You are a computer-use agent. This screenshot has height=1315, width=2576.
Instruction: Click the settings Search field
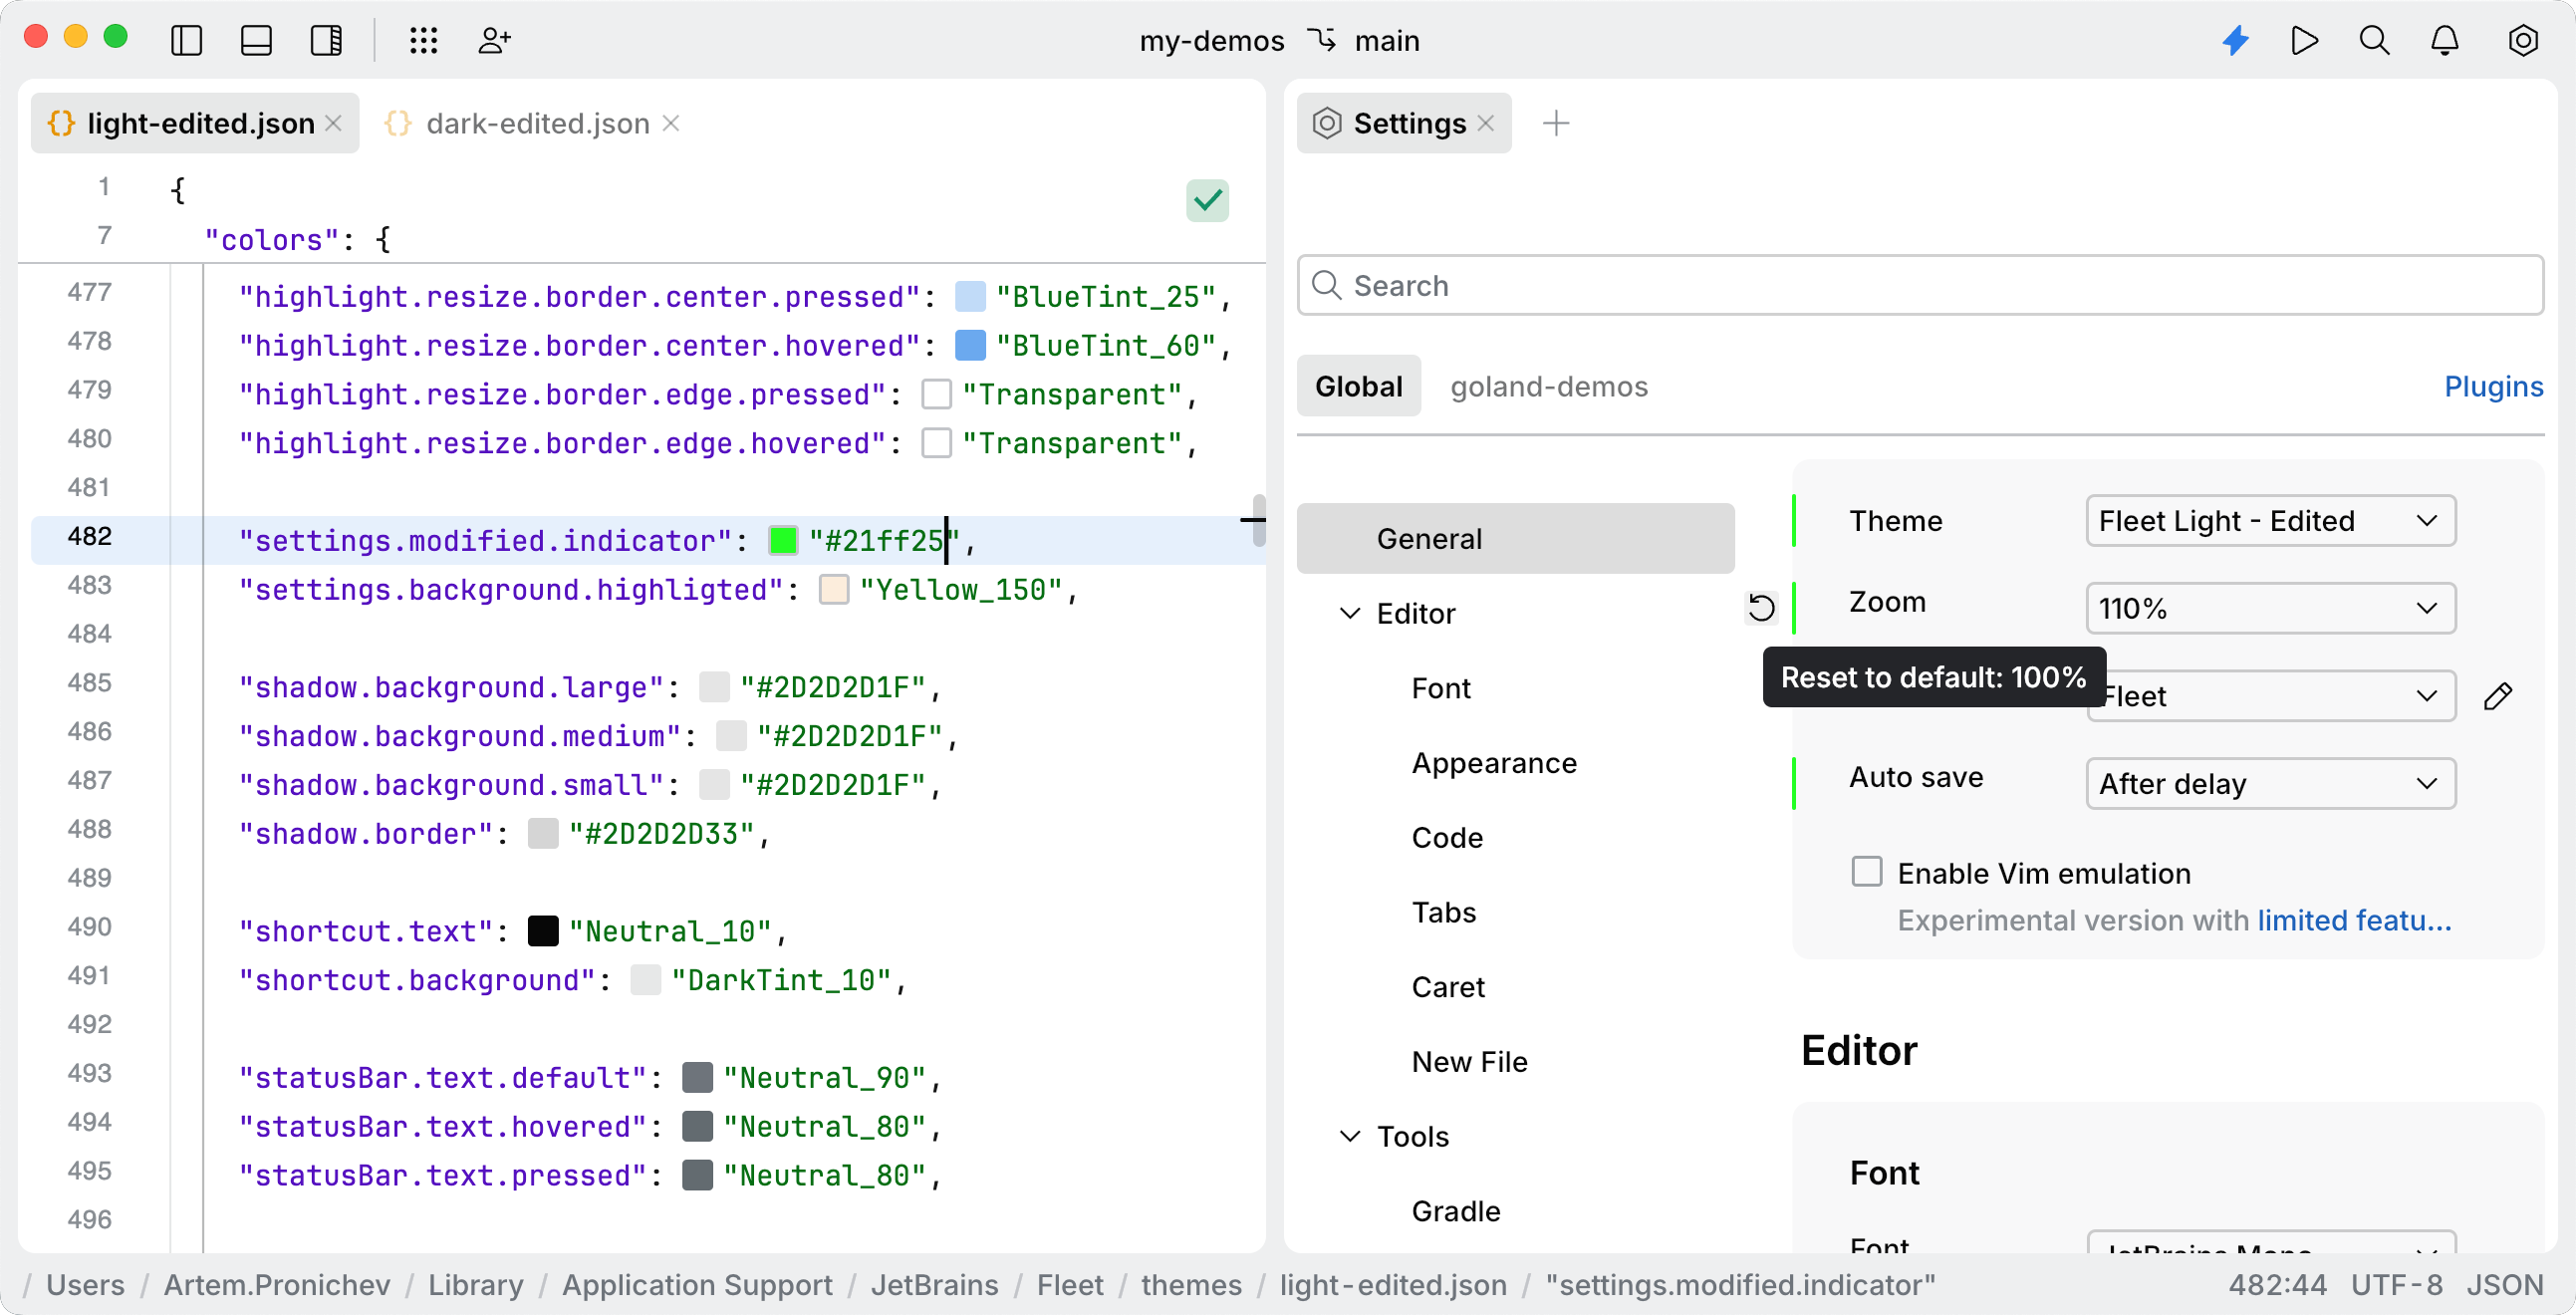click(x=1920, y=286)
